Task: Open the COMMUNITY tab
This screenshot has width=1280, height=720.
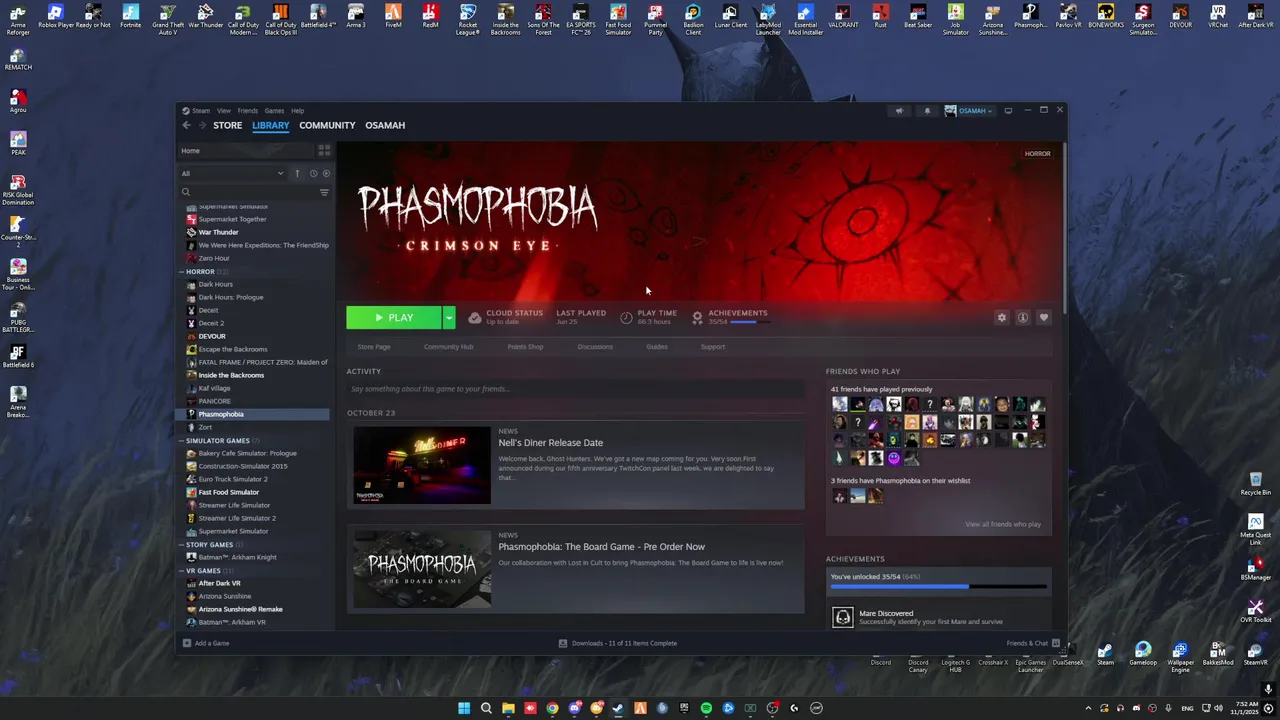Action: (x=327, y=125)
